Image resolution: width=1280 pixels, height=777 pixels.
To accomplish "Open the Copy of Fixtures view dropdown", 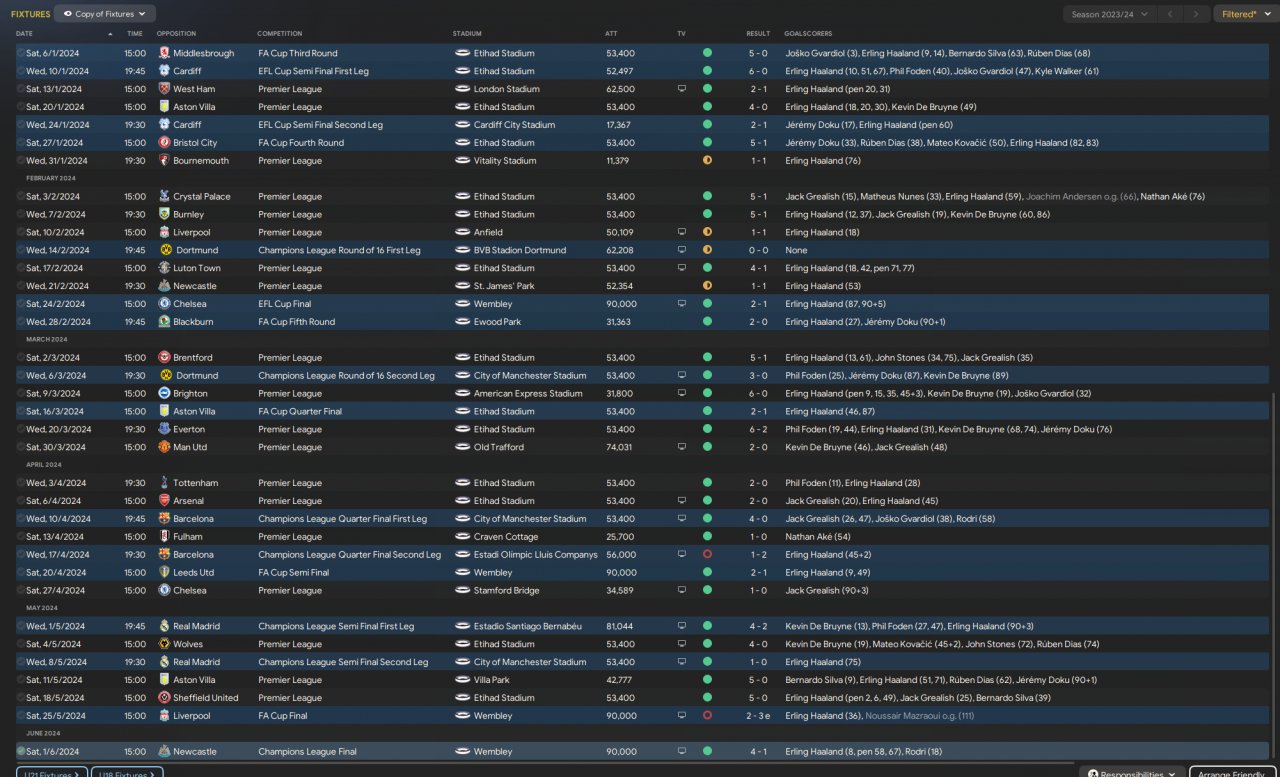I will click(105, 14).
